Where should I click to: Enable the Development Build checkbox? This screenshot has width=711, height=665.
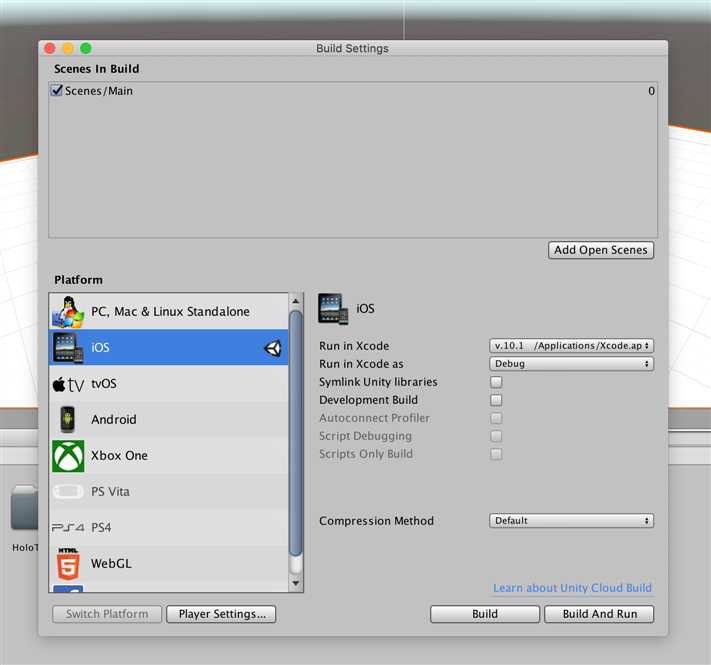click(496, 400)
